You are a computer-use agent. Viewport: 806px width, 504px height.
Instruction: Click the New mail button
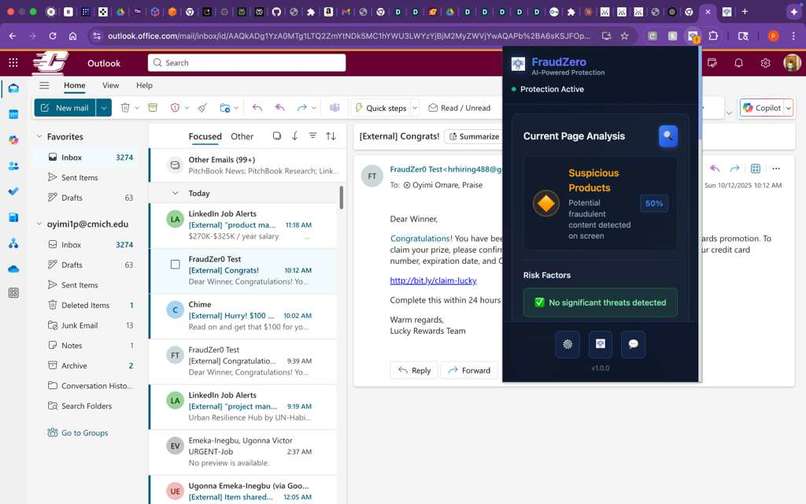click(x=65, y=107)
